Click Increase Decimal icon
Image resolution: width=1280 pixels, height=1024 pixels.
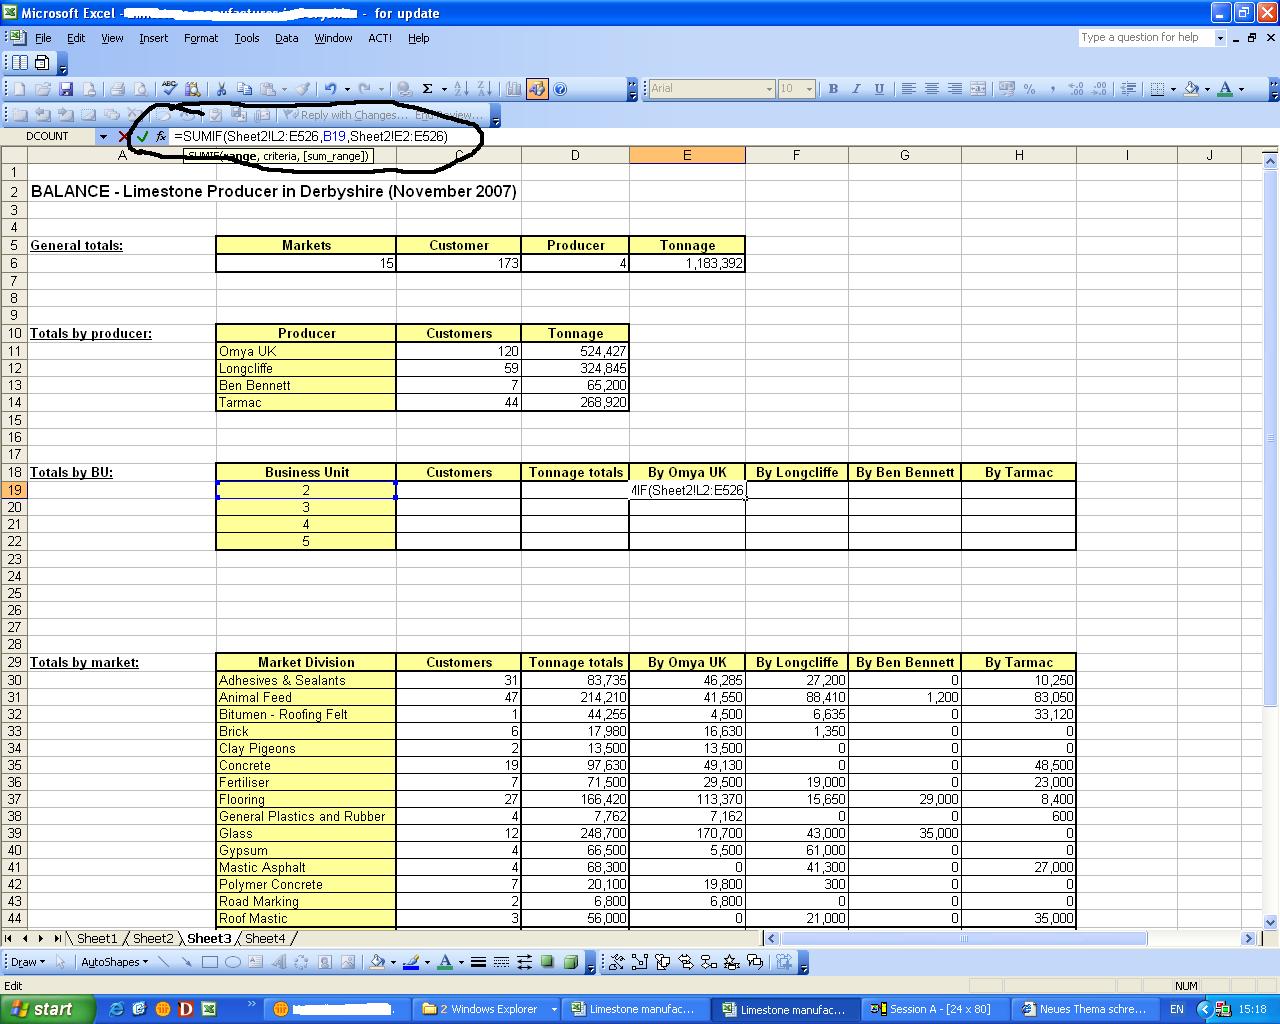click(1076, 89)
